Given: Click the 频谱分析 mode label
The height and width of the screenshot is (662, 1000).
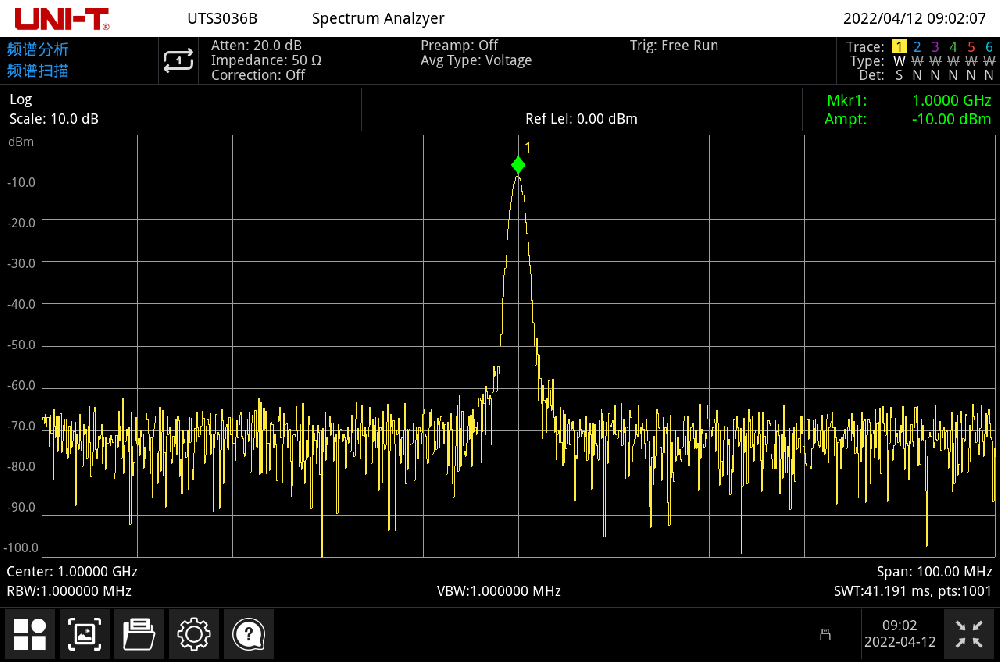Looking at the screenshot, I should (38, 49).
